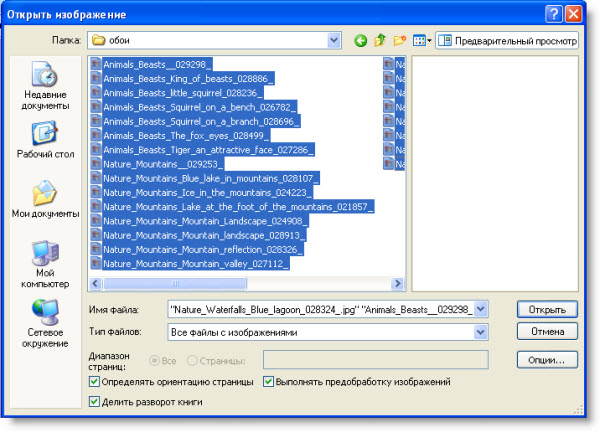Select file Nature_Mountains__029253_
The image size is (600, 431).
[x=163, y=164]
